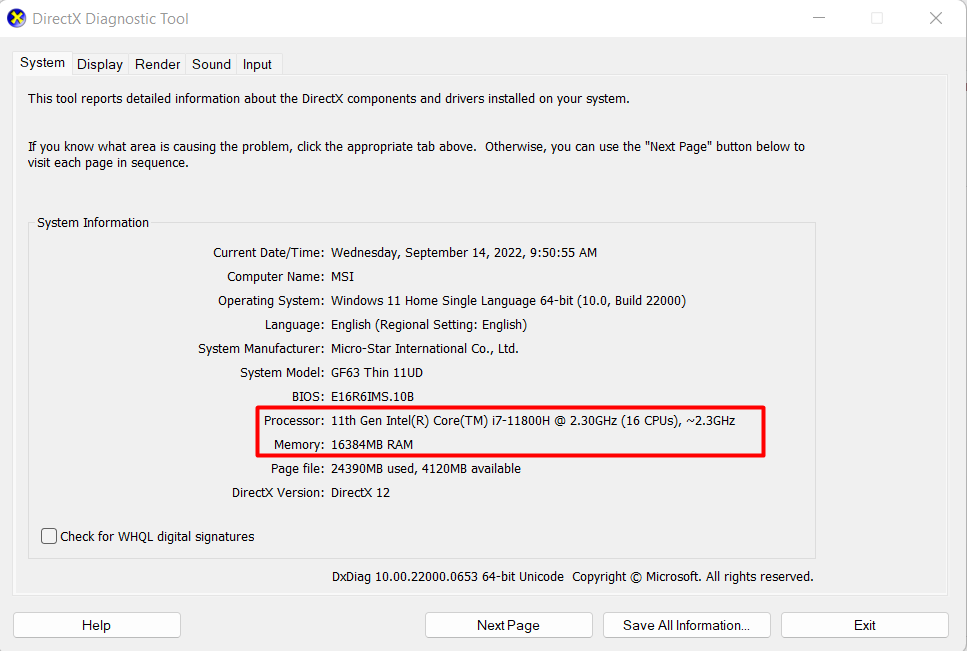Click the DxDiag version copyright line
Viewport: 967px width, 651px height.
coord(572,577)
